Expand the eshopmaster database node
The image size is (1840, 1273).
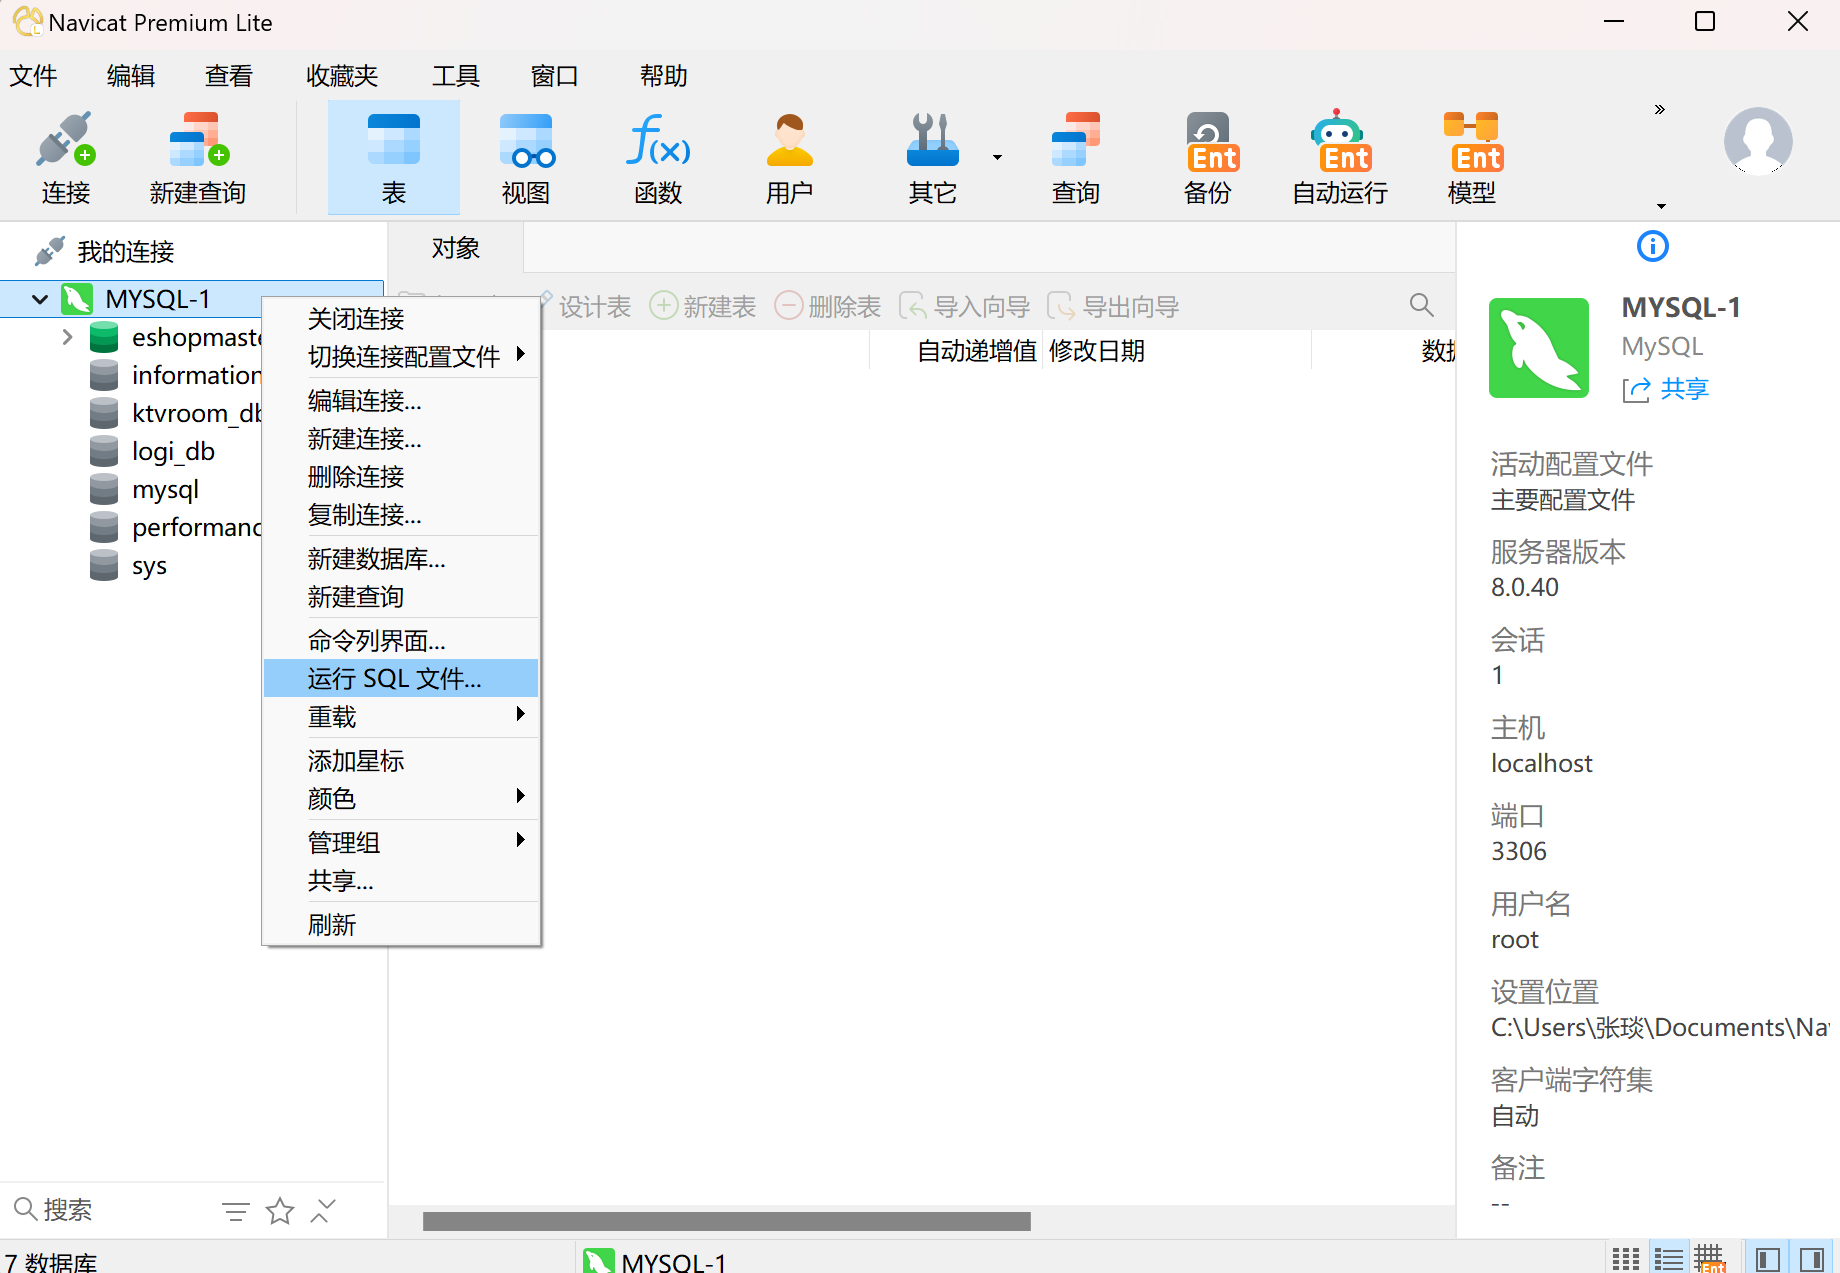(67, 337)
